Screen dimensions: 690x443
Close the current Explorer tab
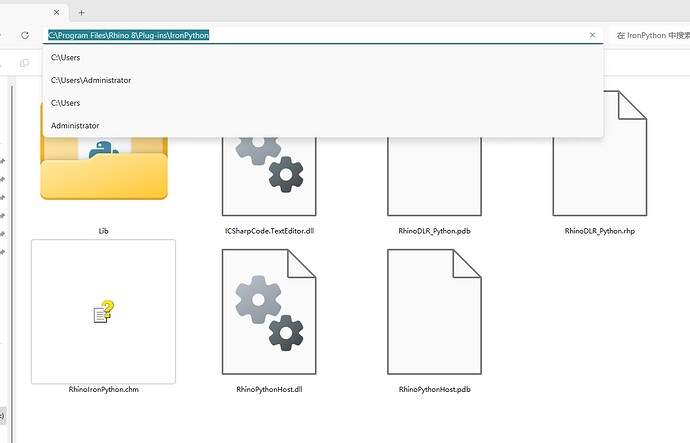(x=56, y=12)
